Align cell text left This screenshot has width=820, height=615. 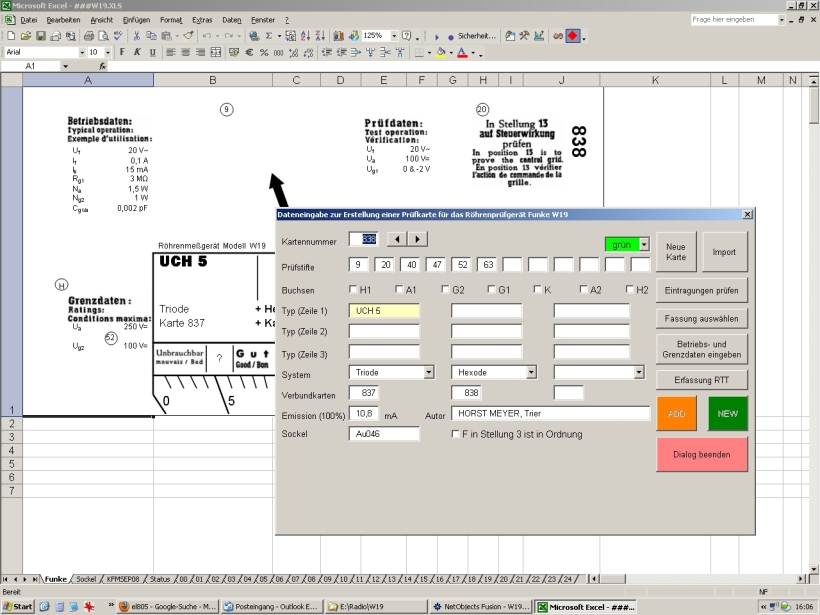[170, 52]
